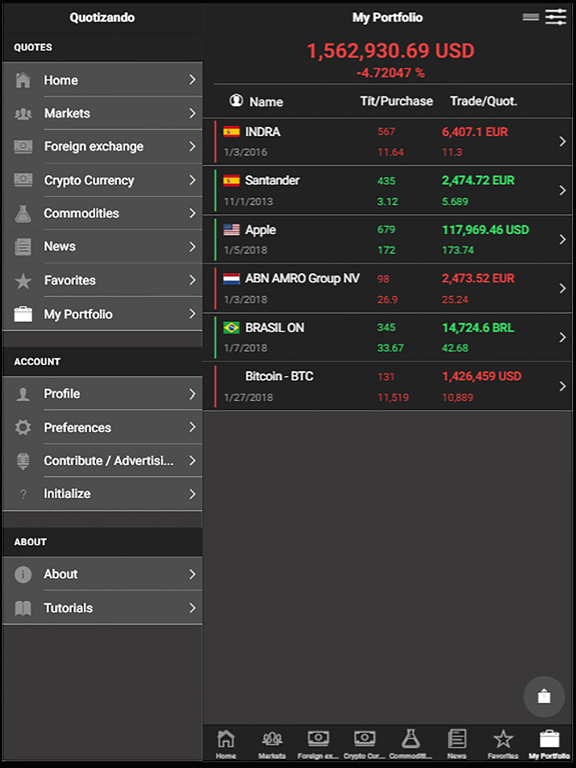576x768 pixels.
Task: Click the Netherlands flag beside ABN AMRO
Action: (x=232, y=279)
